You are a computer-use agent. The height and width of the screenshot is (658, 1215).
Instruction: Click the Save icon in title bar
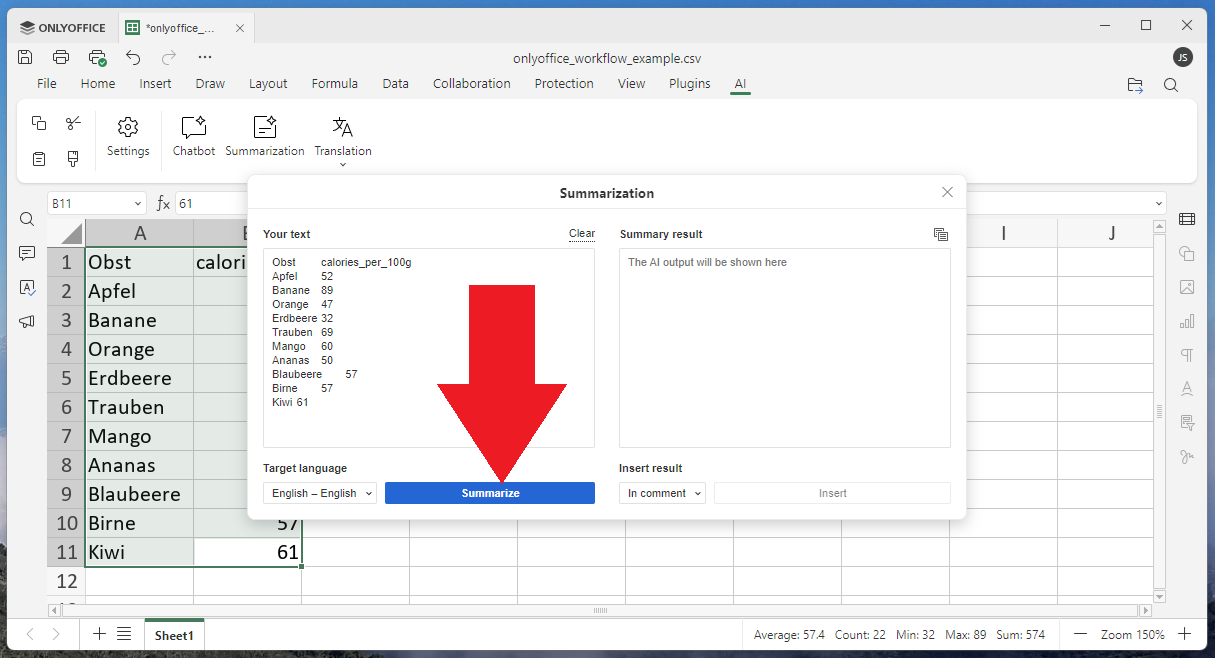[26, 57]
